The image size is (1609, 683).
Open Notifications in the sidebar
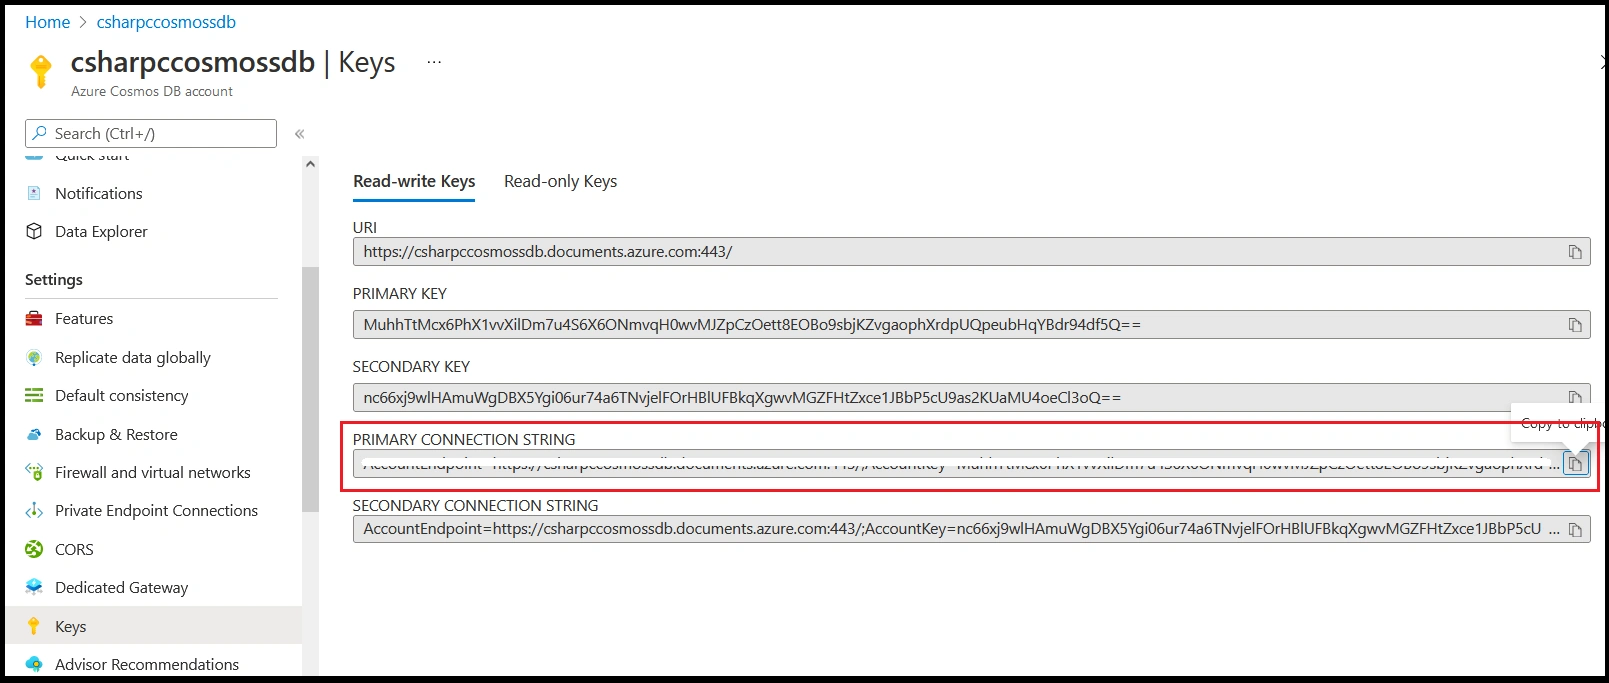tap(98, 193)
